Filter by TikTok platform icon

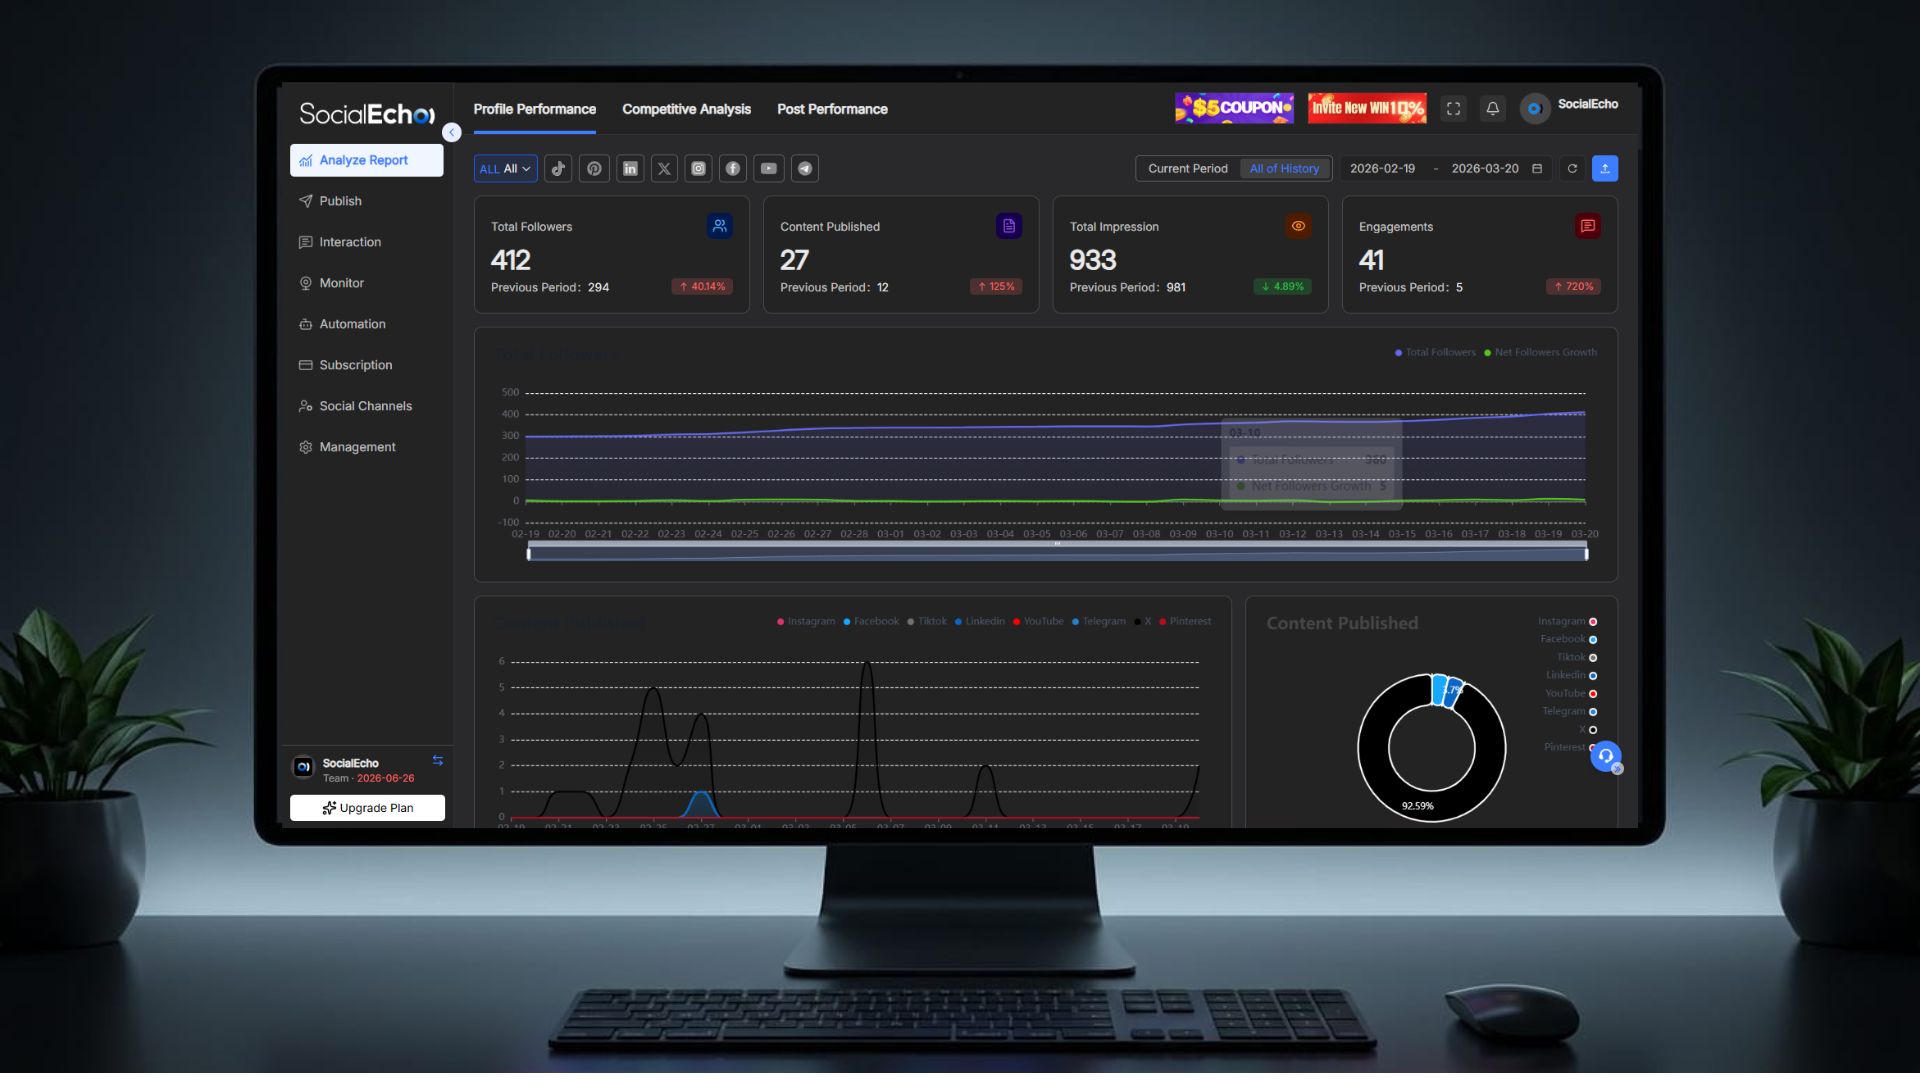(x=559, y=169)
